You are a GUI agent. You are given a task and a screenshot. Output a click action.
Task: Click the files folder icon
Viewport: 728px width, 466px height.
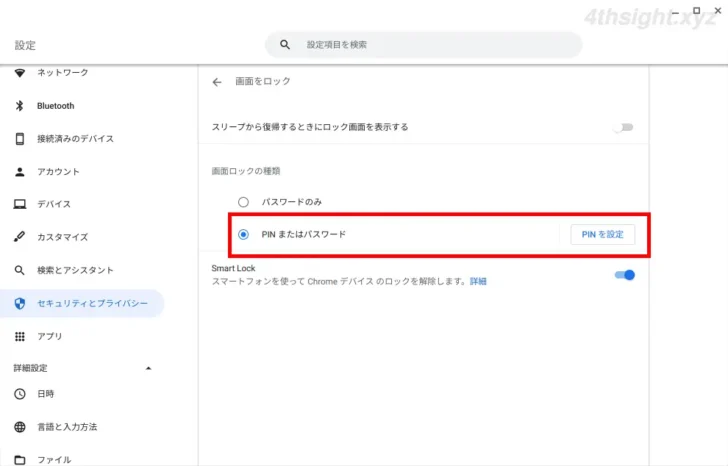coord(20,460)
